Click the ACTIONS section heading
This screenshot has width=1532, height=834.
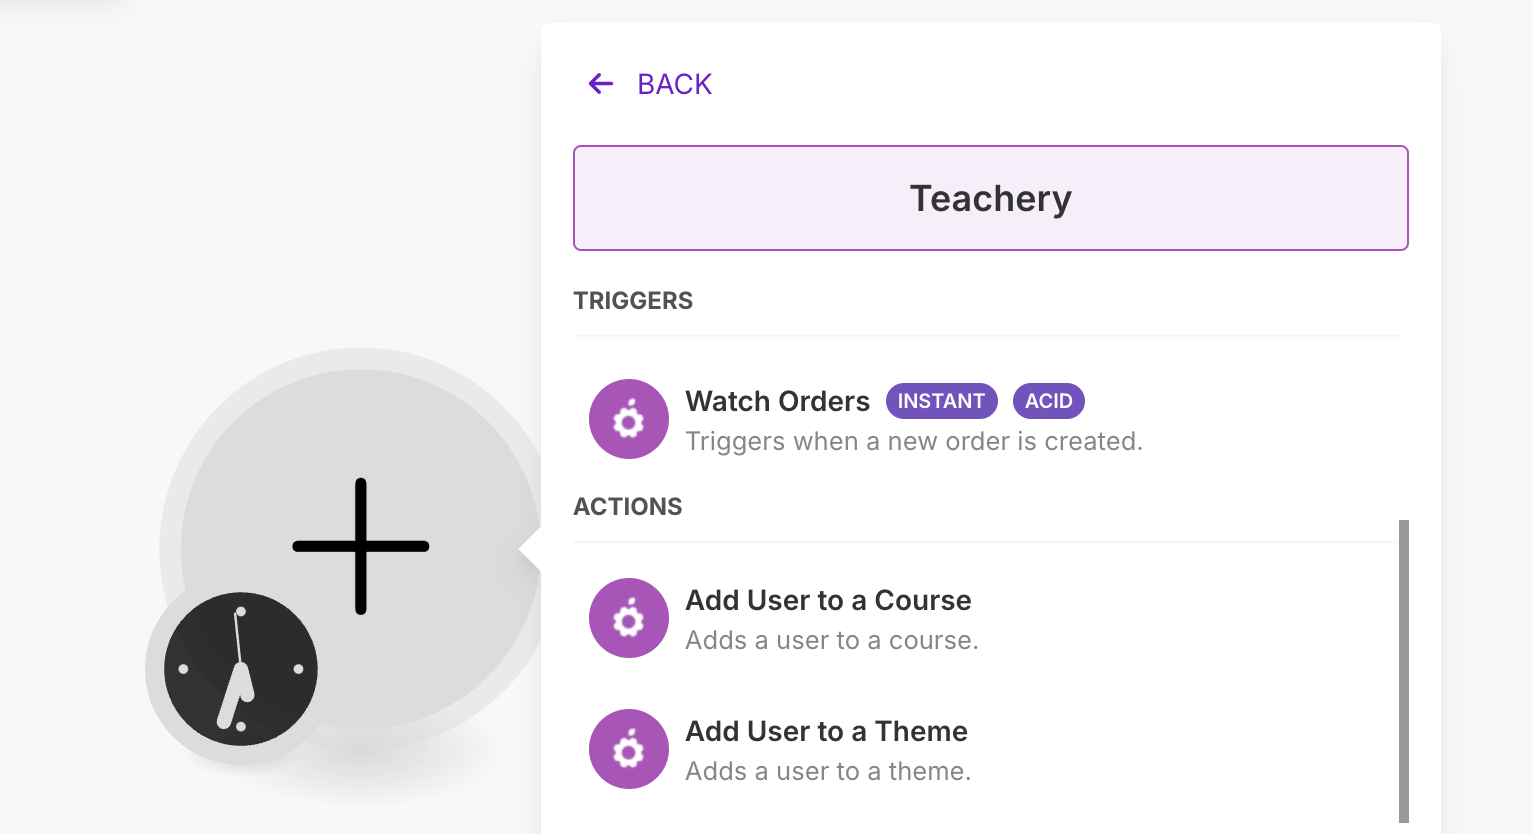pos(628,507)
